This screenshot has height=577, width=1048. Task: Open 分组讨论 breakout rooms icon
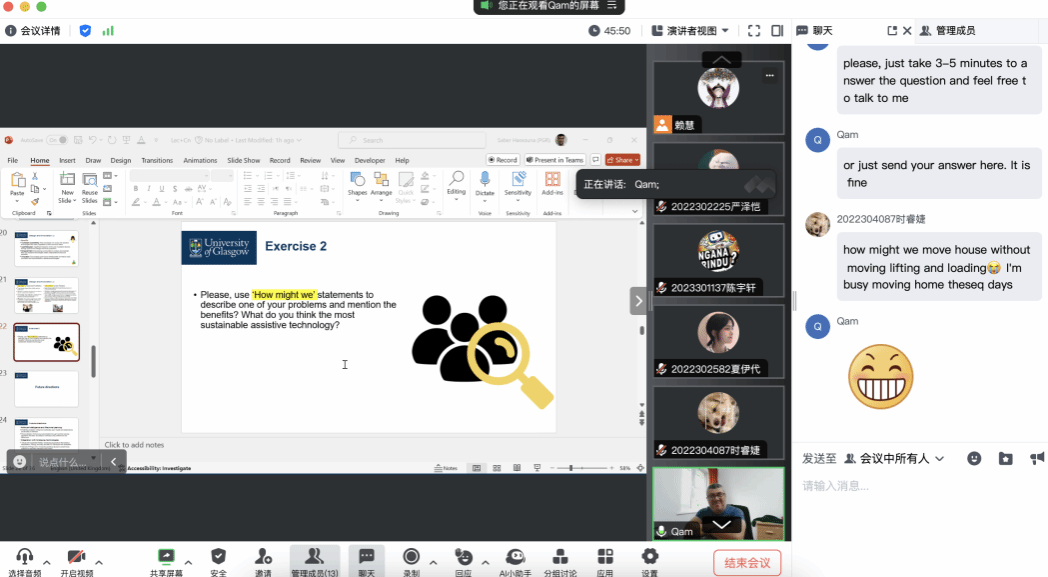point(560,557)
